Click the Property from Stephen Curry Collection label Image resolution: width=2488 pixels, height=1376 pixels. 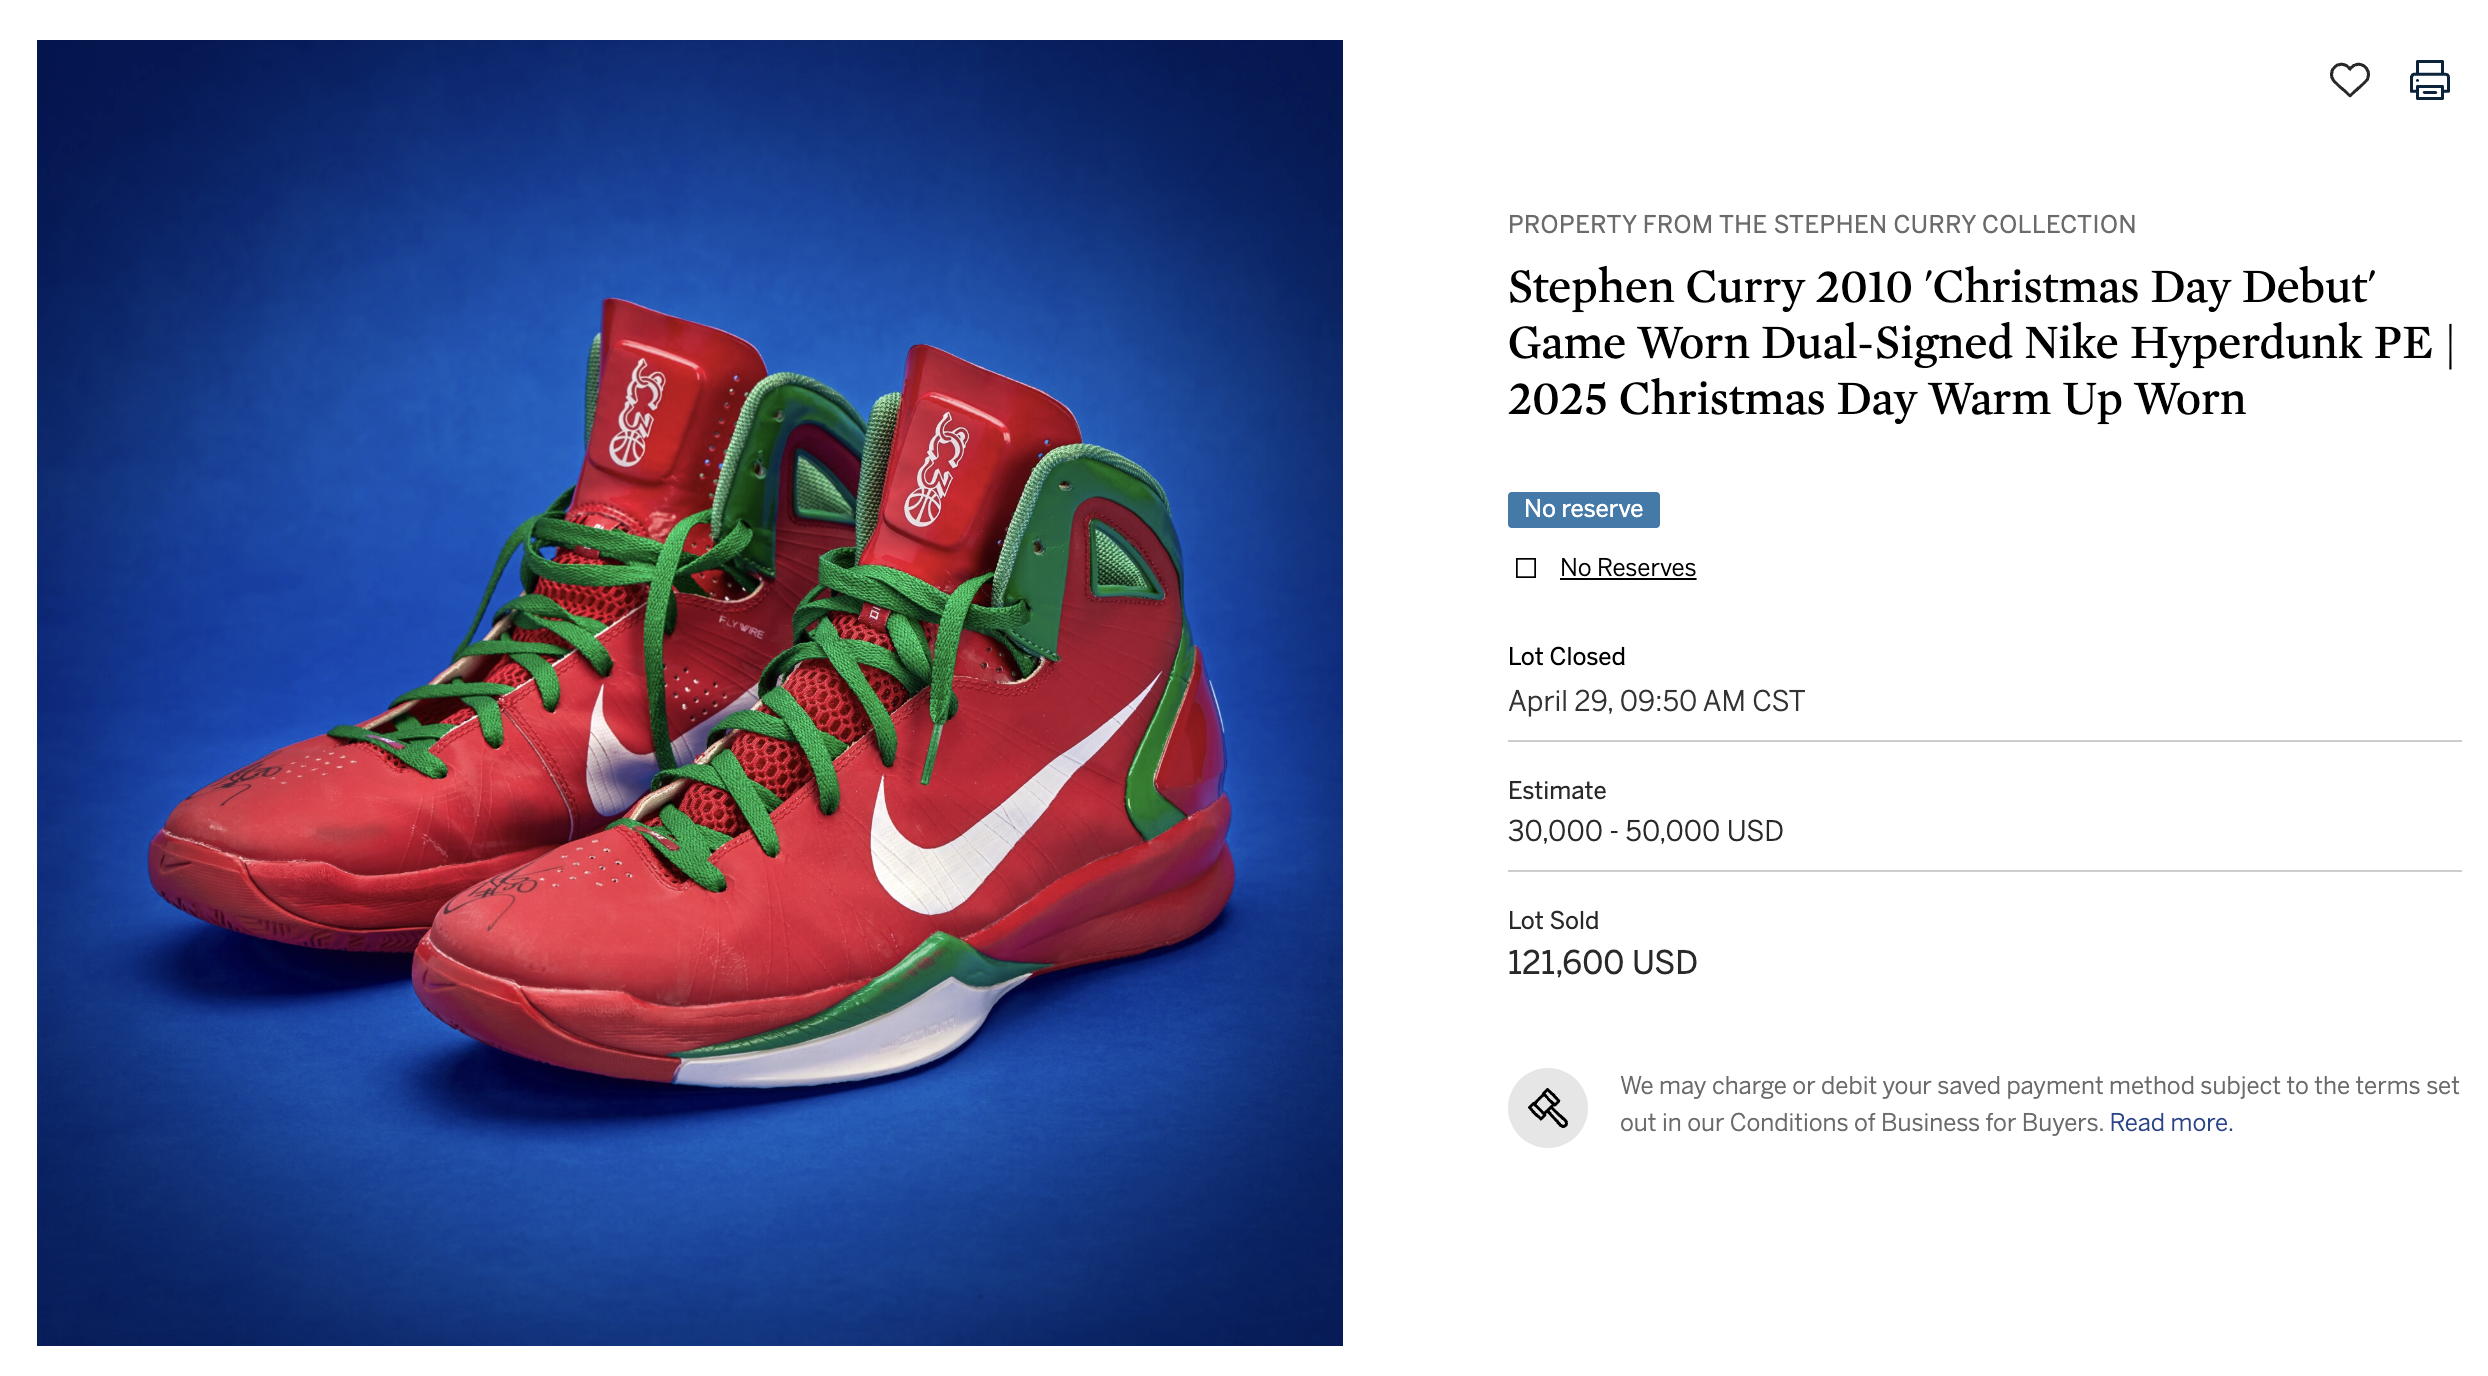pyautogui.click(x=1821, y=224)
